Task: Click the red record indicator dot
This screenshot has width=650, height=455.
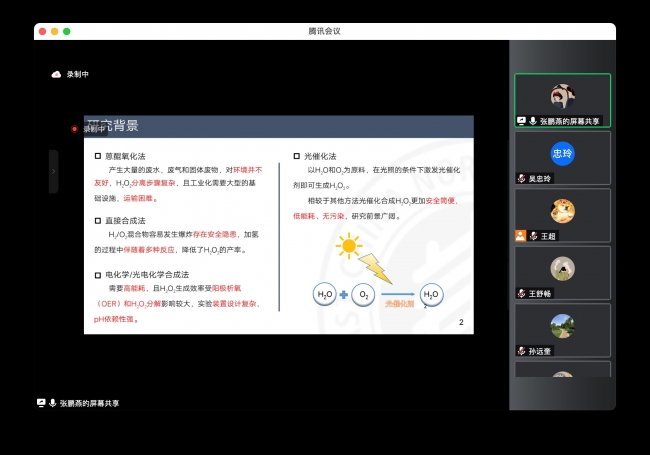Action: [75, 129]
